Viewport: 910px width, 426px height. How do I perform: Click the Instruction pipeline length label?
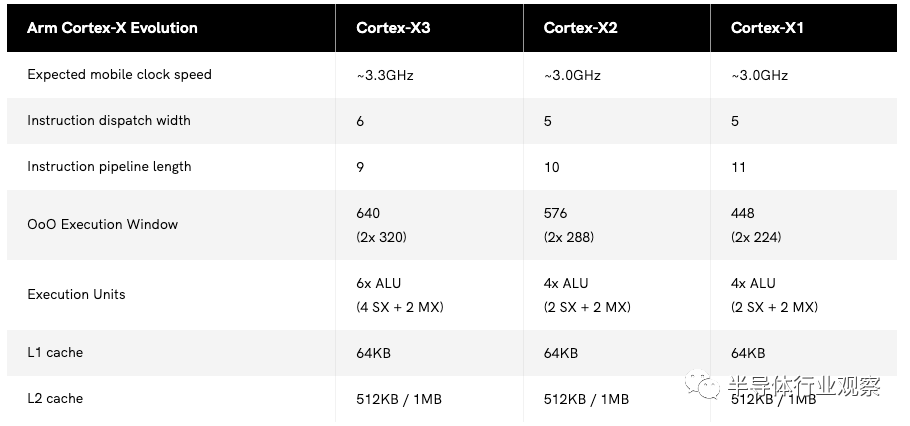109,167
